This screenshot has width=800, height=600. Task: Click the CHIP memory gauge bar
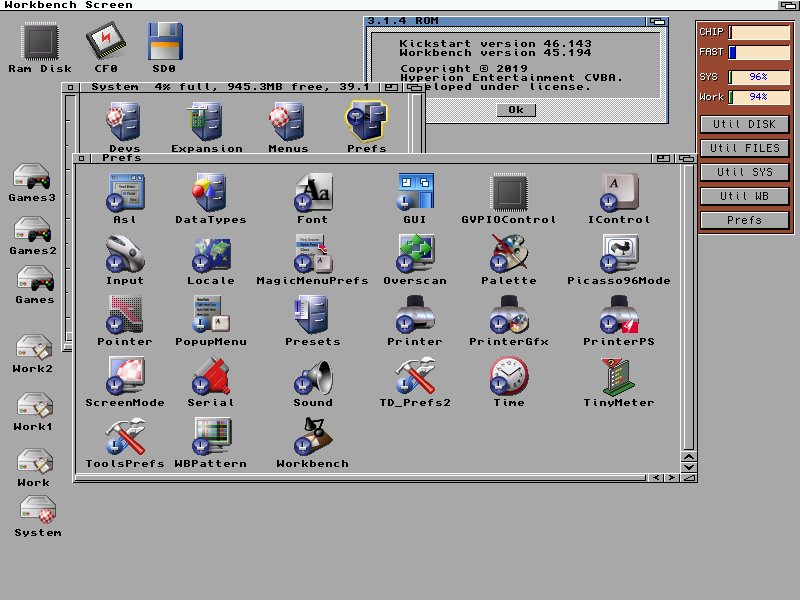(x=759, y=32)
